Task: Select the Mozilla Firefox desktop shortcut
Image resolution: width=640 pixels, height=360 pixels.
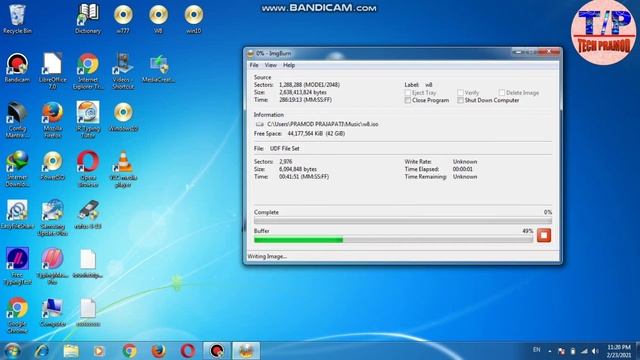Action: (x=53, y=120)
